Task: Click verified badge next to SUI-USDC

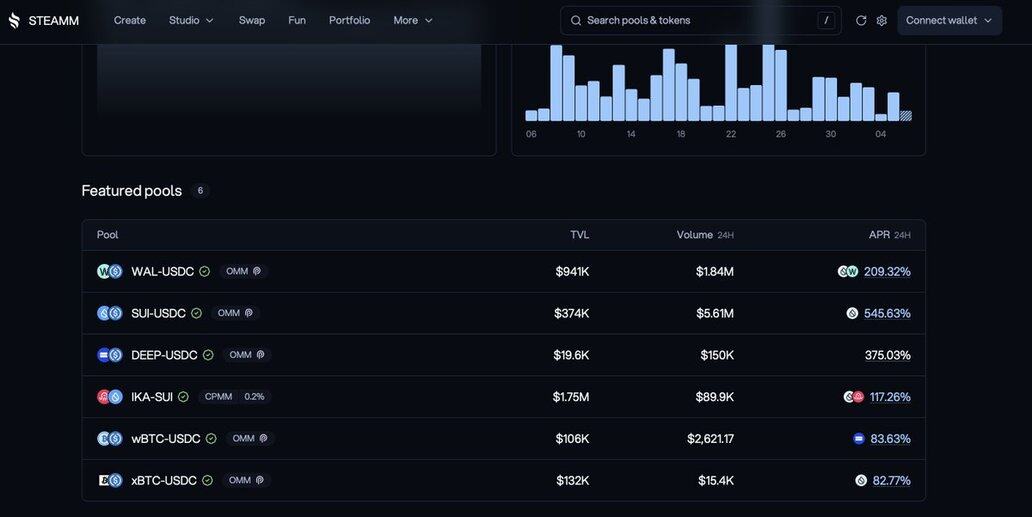Action: (196, 313)
